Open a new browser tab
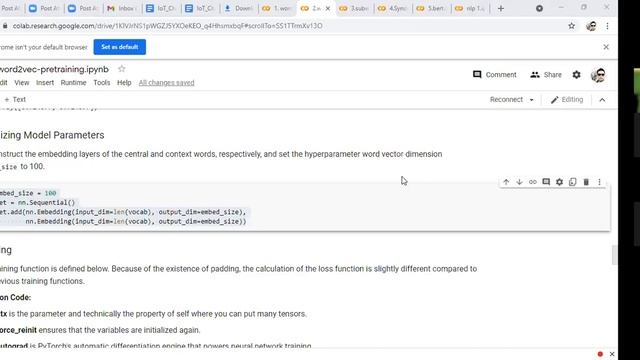The image size is (640, 360). coord(501,8)
